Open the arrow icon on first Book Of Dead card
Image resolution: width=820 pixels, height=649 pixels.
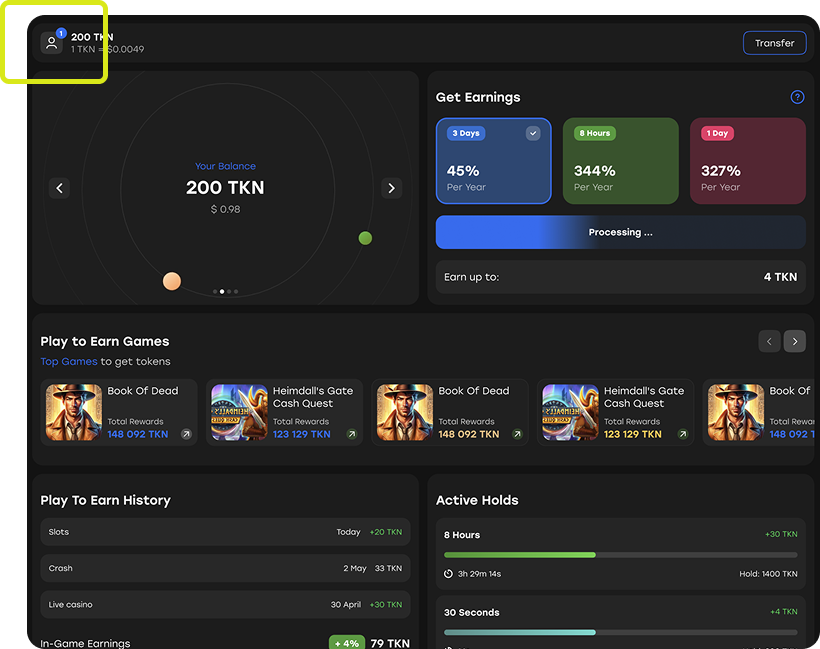coord(186,434)
